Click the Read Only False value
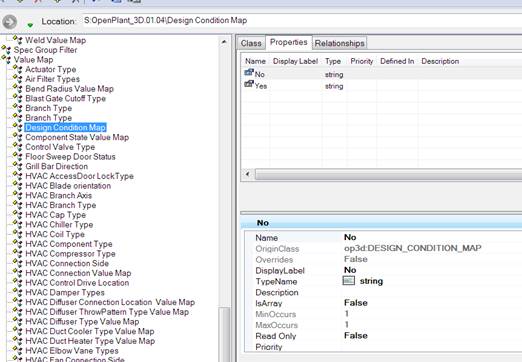The width and height of the screenshot is (522, 362). (356, 335)
